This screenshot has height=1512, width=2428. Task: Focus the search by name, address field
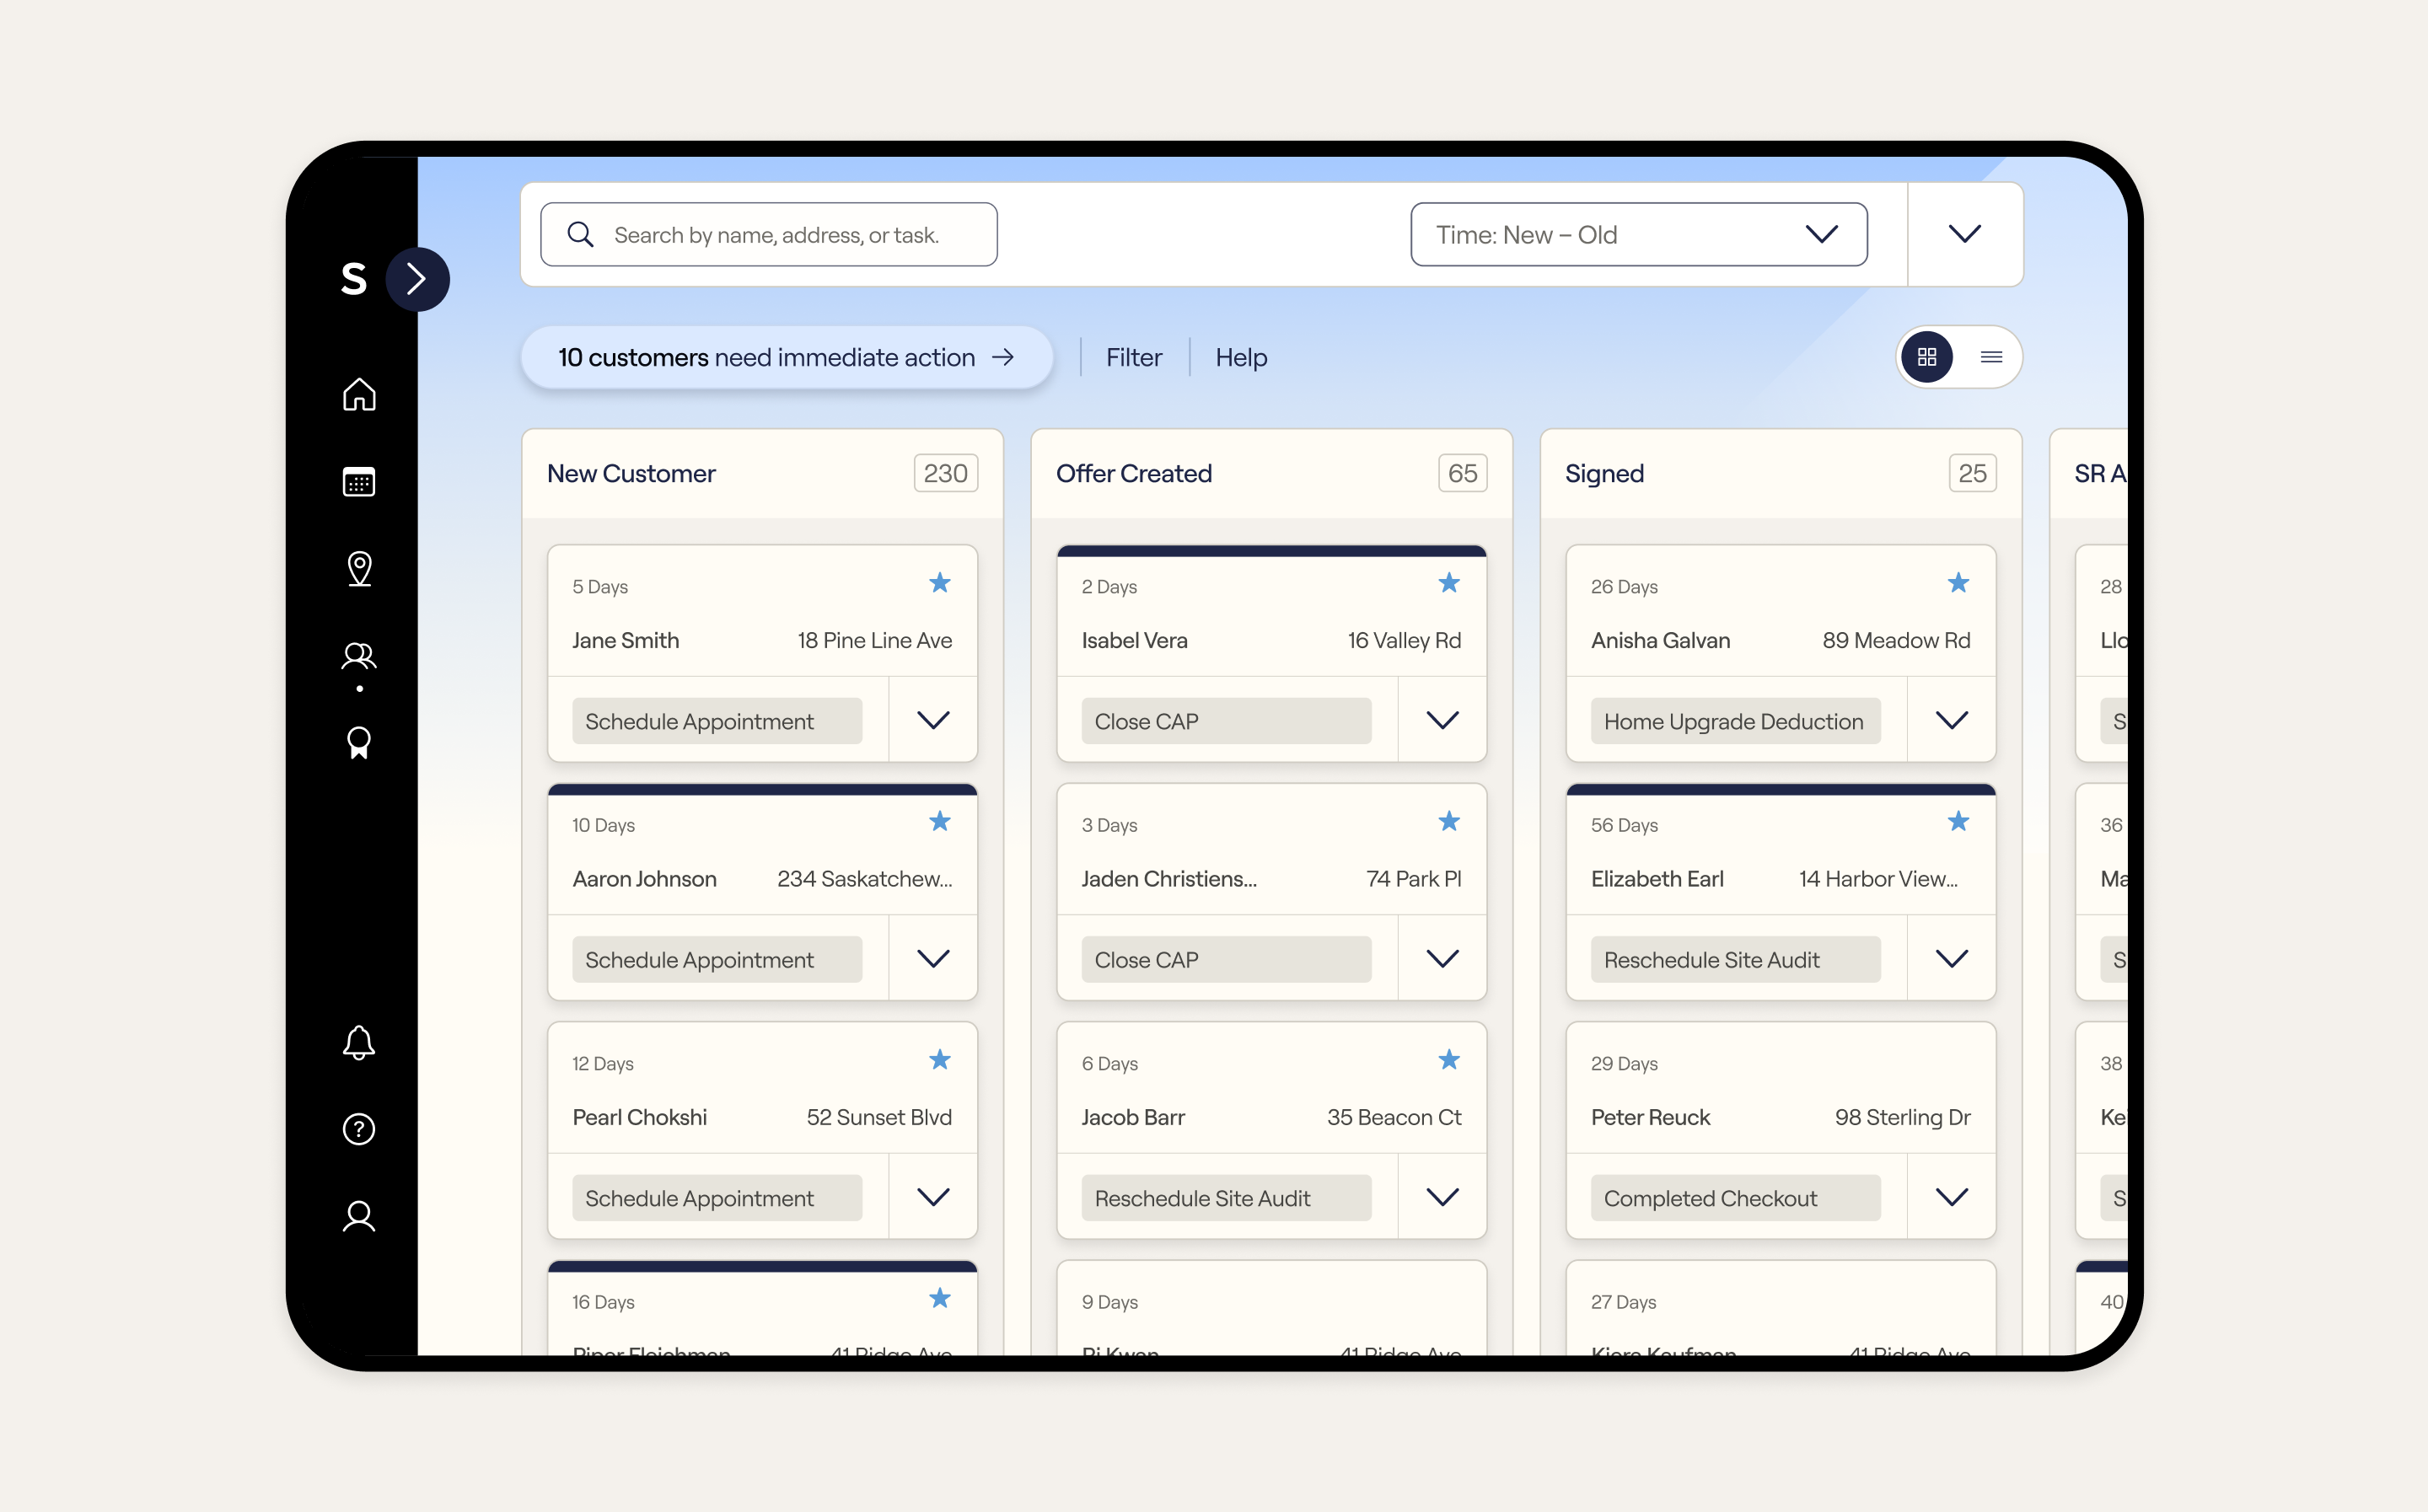tap(768, 235)
